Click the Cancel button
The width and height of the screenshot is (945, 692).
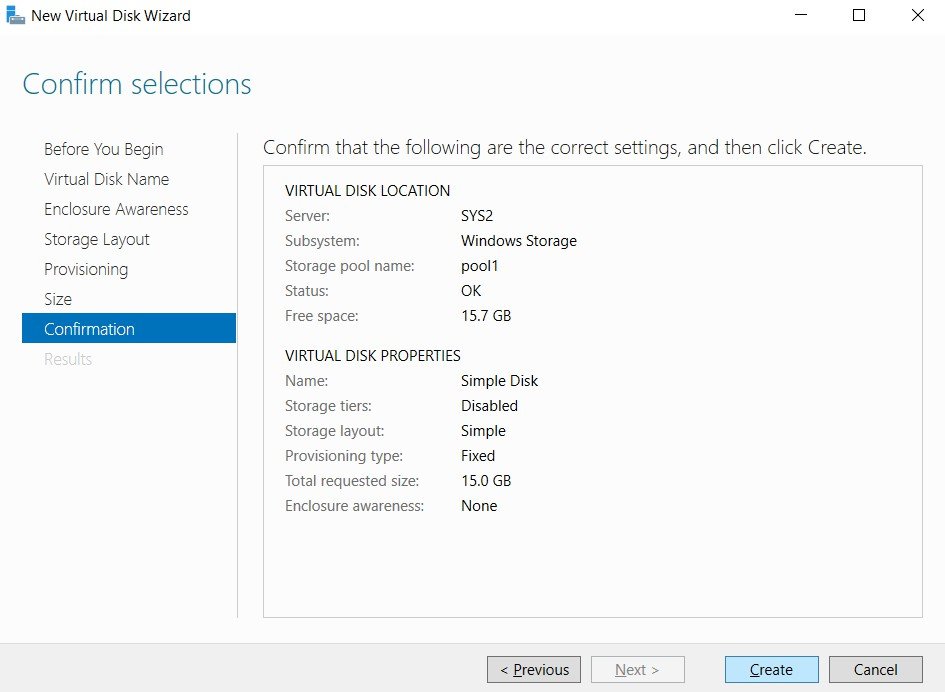(876, 669)
